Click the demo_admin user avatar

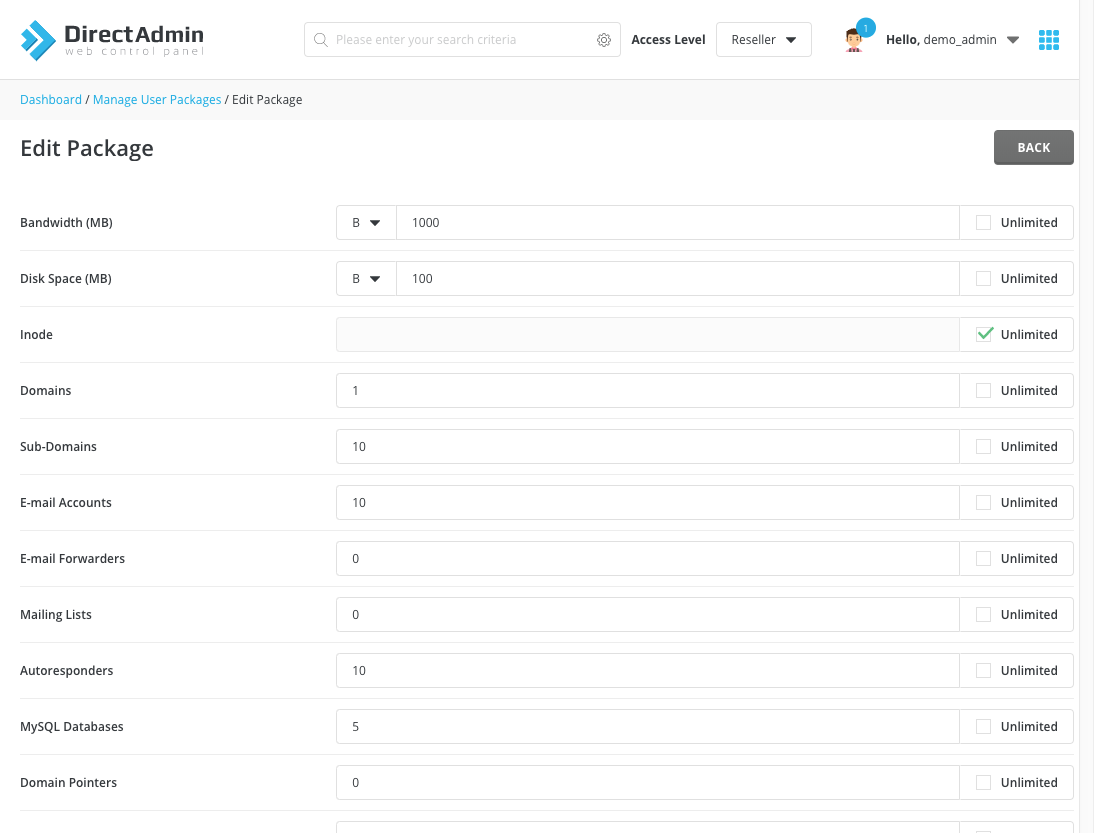click(x=853, y=40)
